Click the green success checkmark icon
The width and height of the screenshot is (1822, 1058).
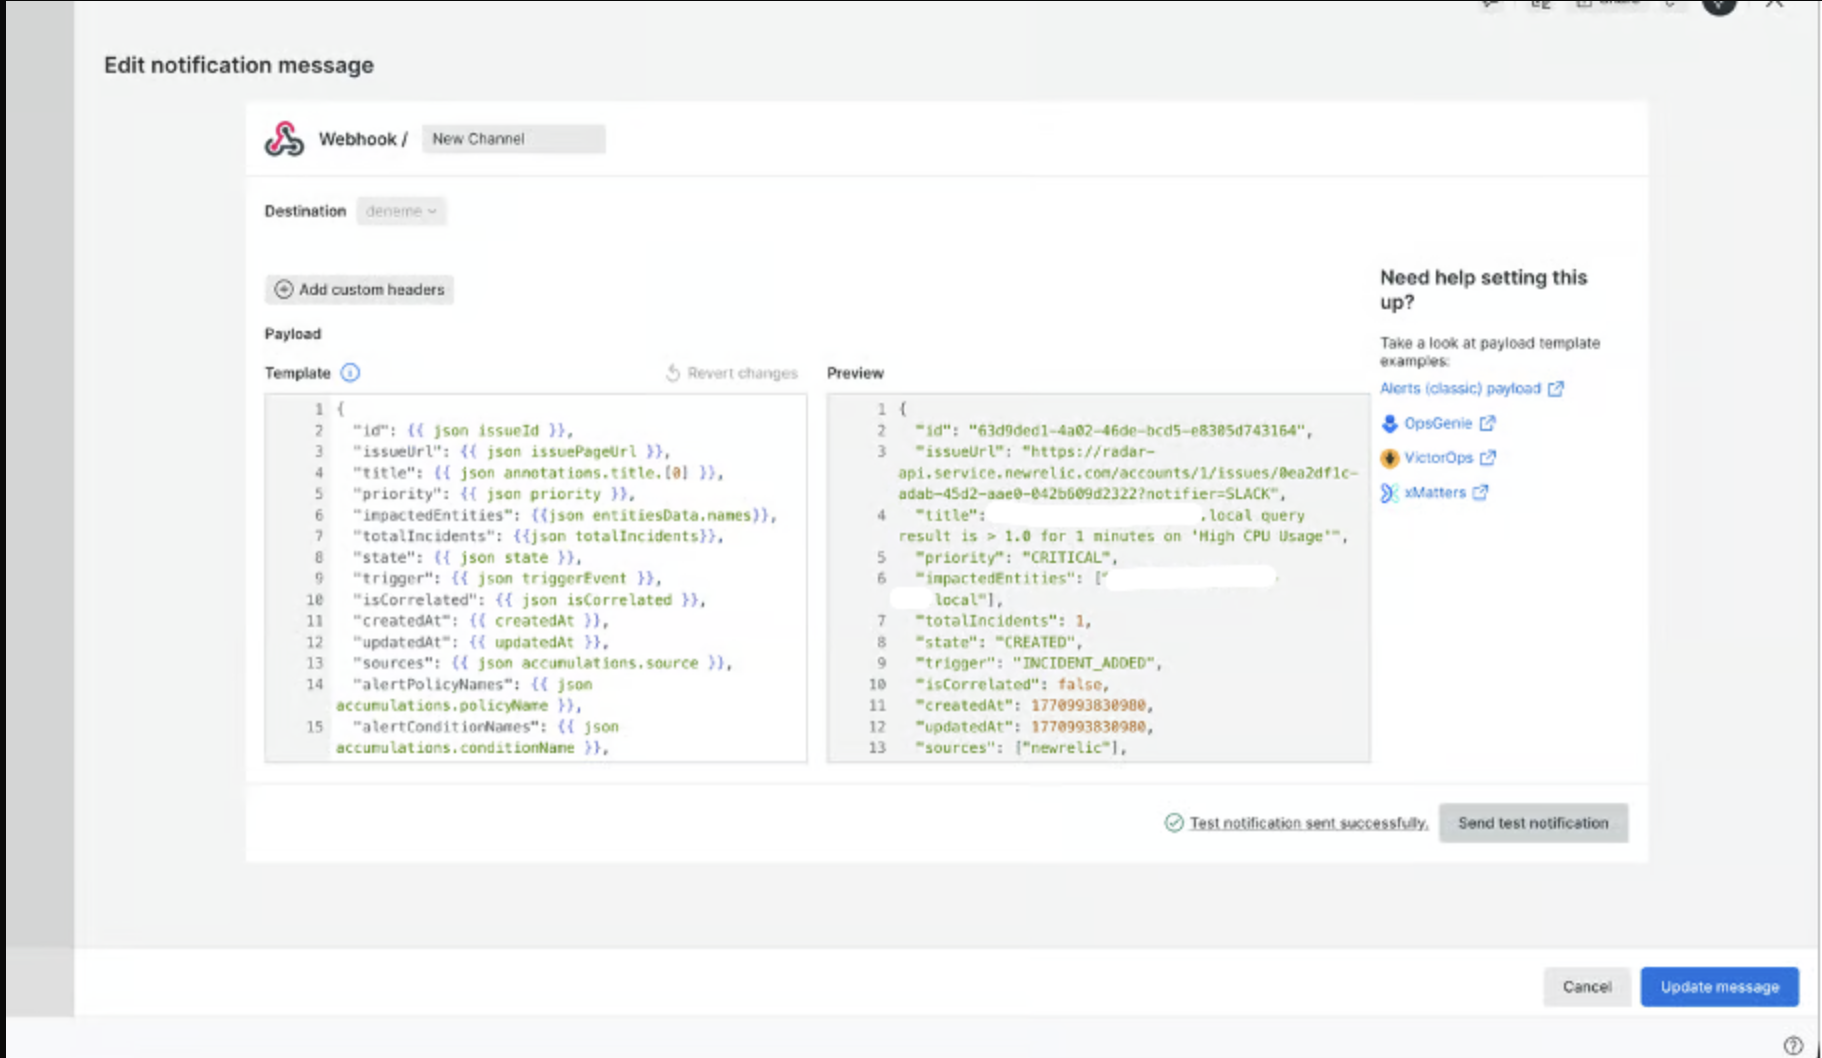click(1174, 823)
